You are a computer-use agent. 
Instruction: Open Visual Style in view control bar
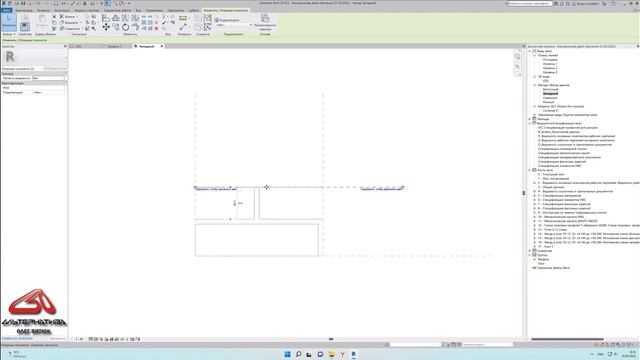[96, 339]
